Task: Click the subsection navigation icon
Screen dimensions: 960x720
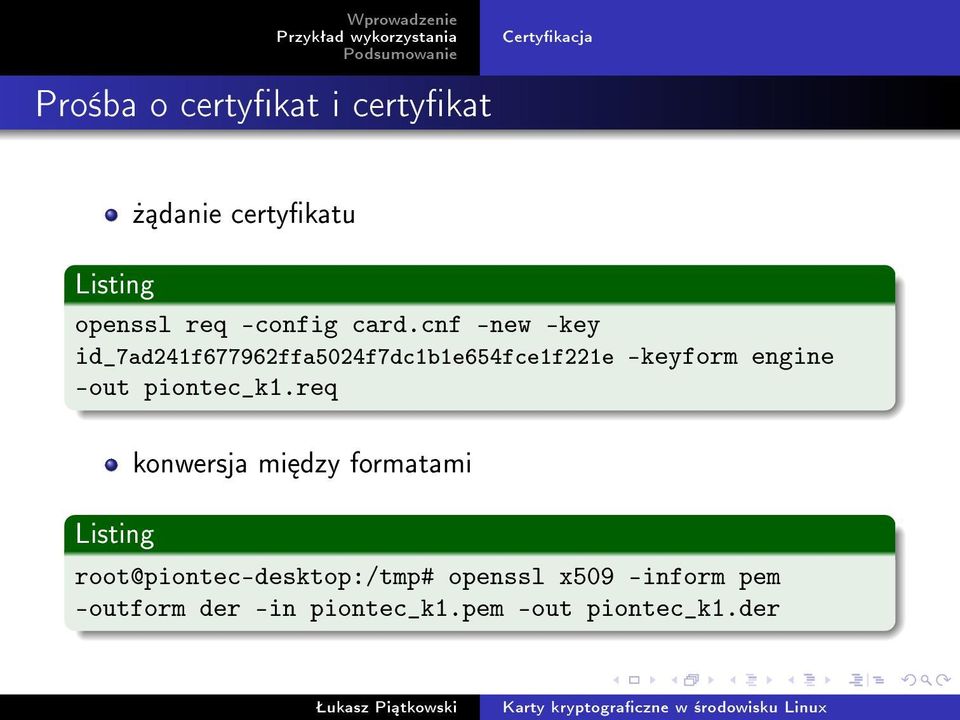Action: [x=751, y=680]
